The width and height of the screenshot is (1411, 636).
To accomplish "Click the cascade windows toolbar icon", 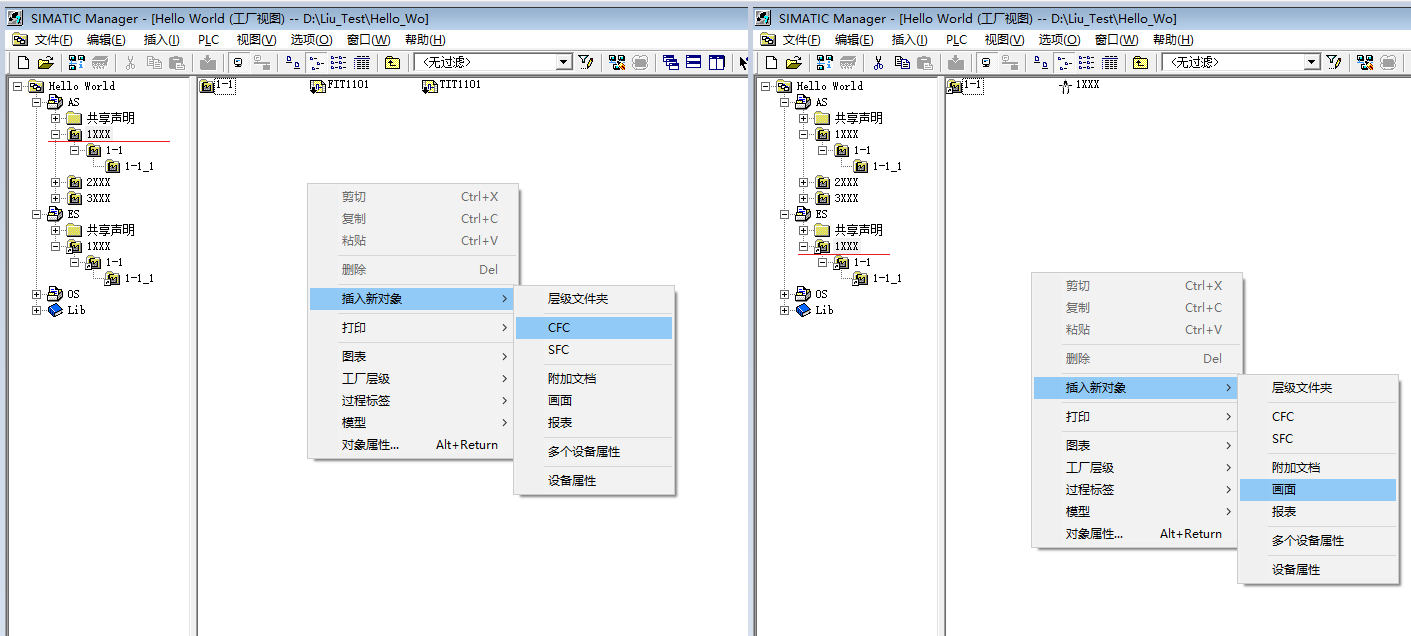I will coord(670,62).
